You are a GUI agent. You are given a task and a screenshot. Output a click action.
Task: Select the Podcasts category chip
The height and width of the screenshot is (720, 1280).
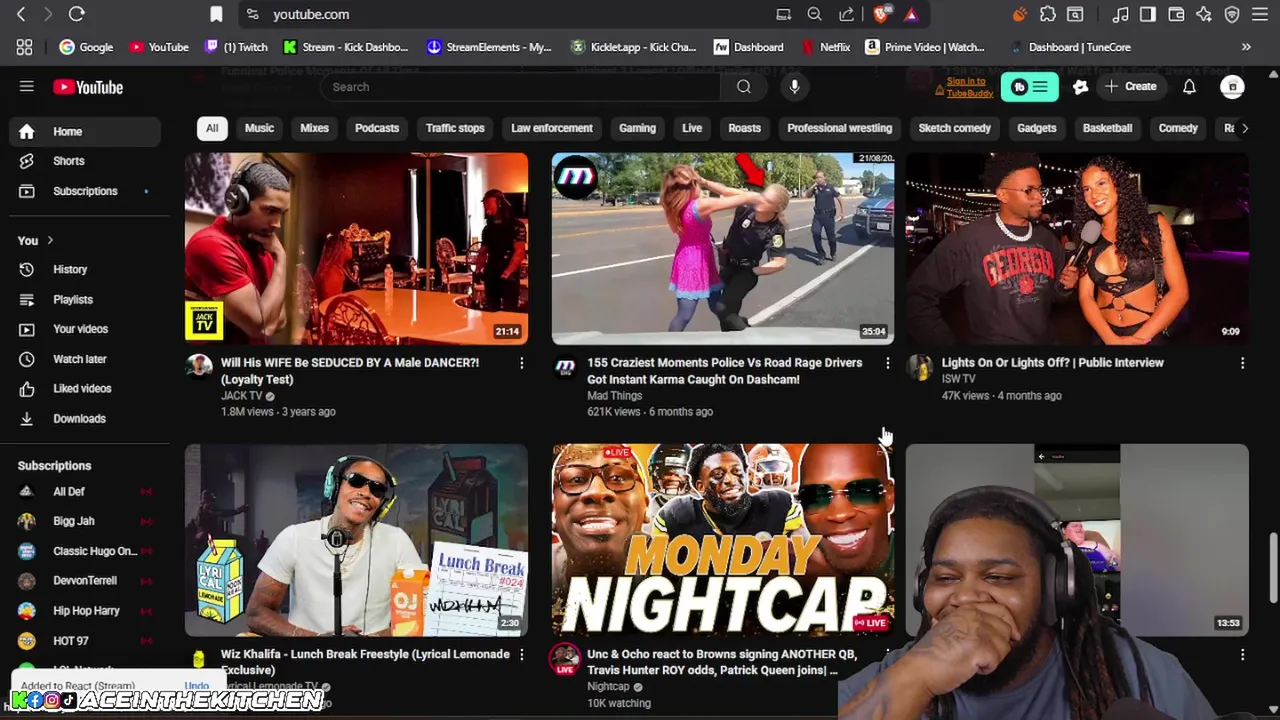[x=377, y=128]
